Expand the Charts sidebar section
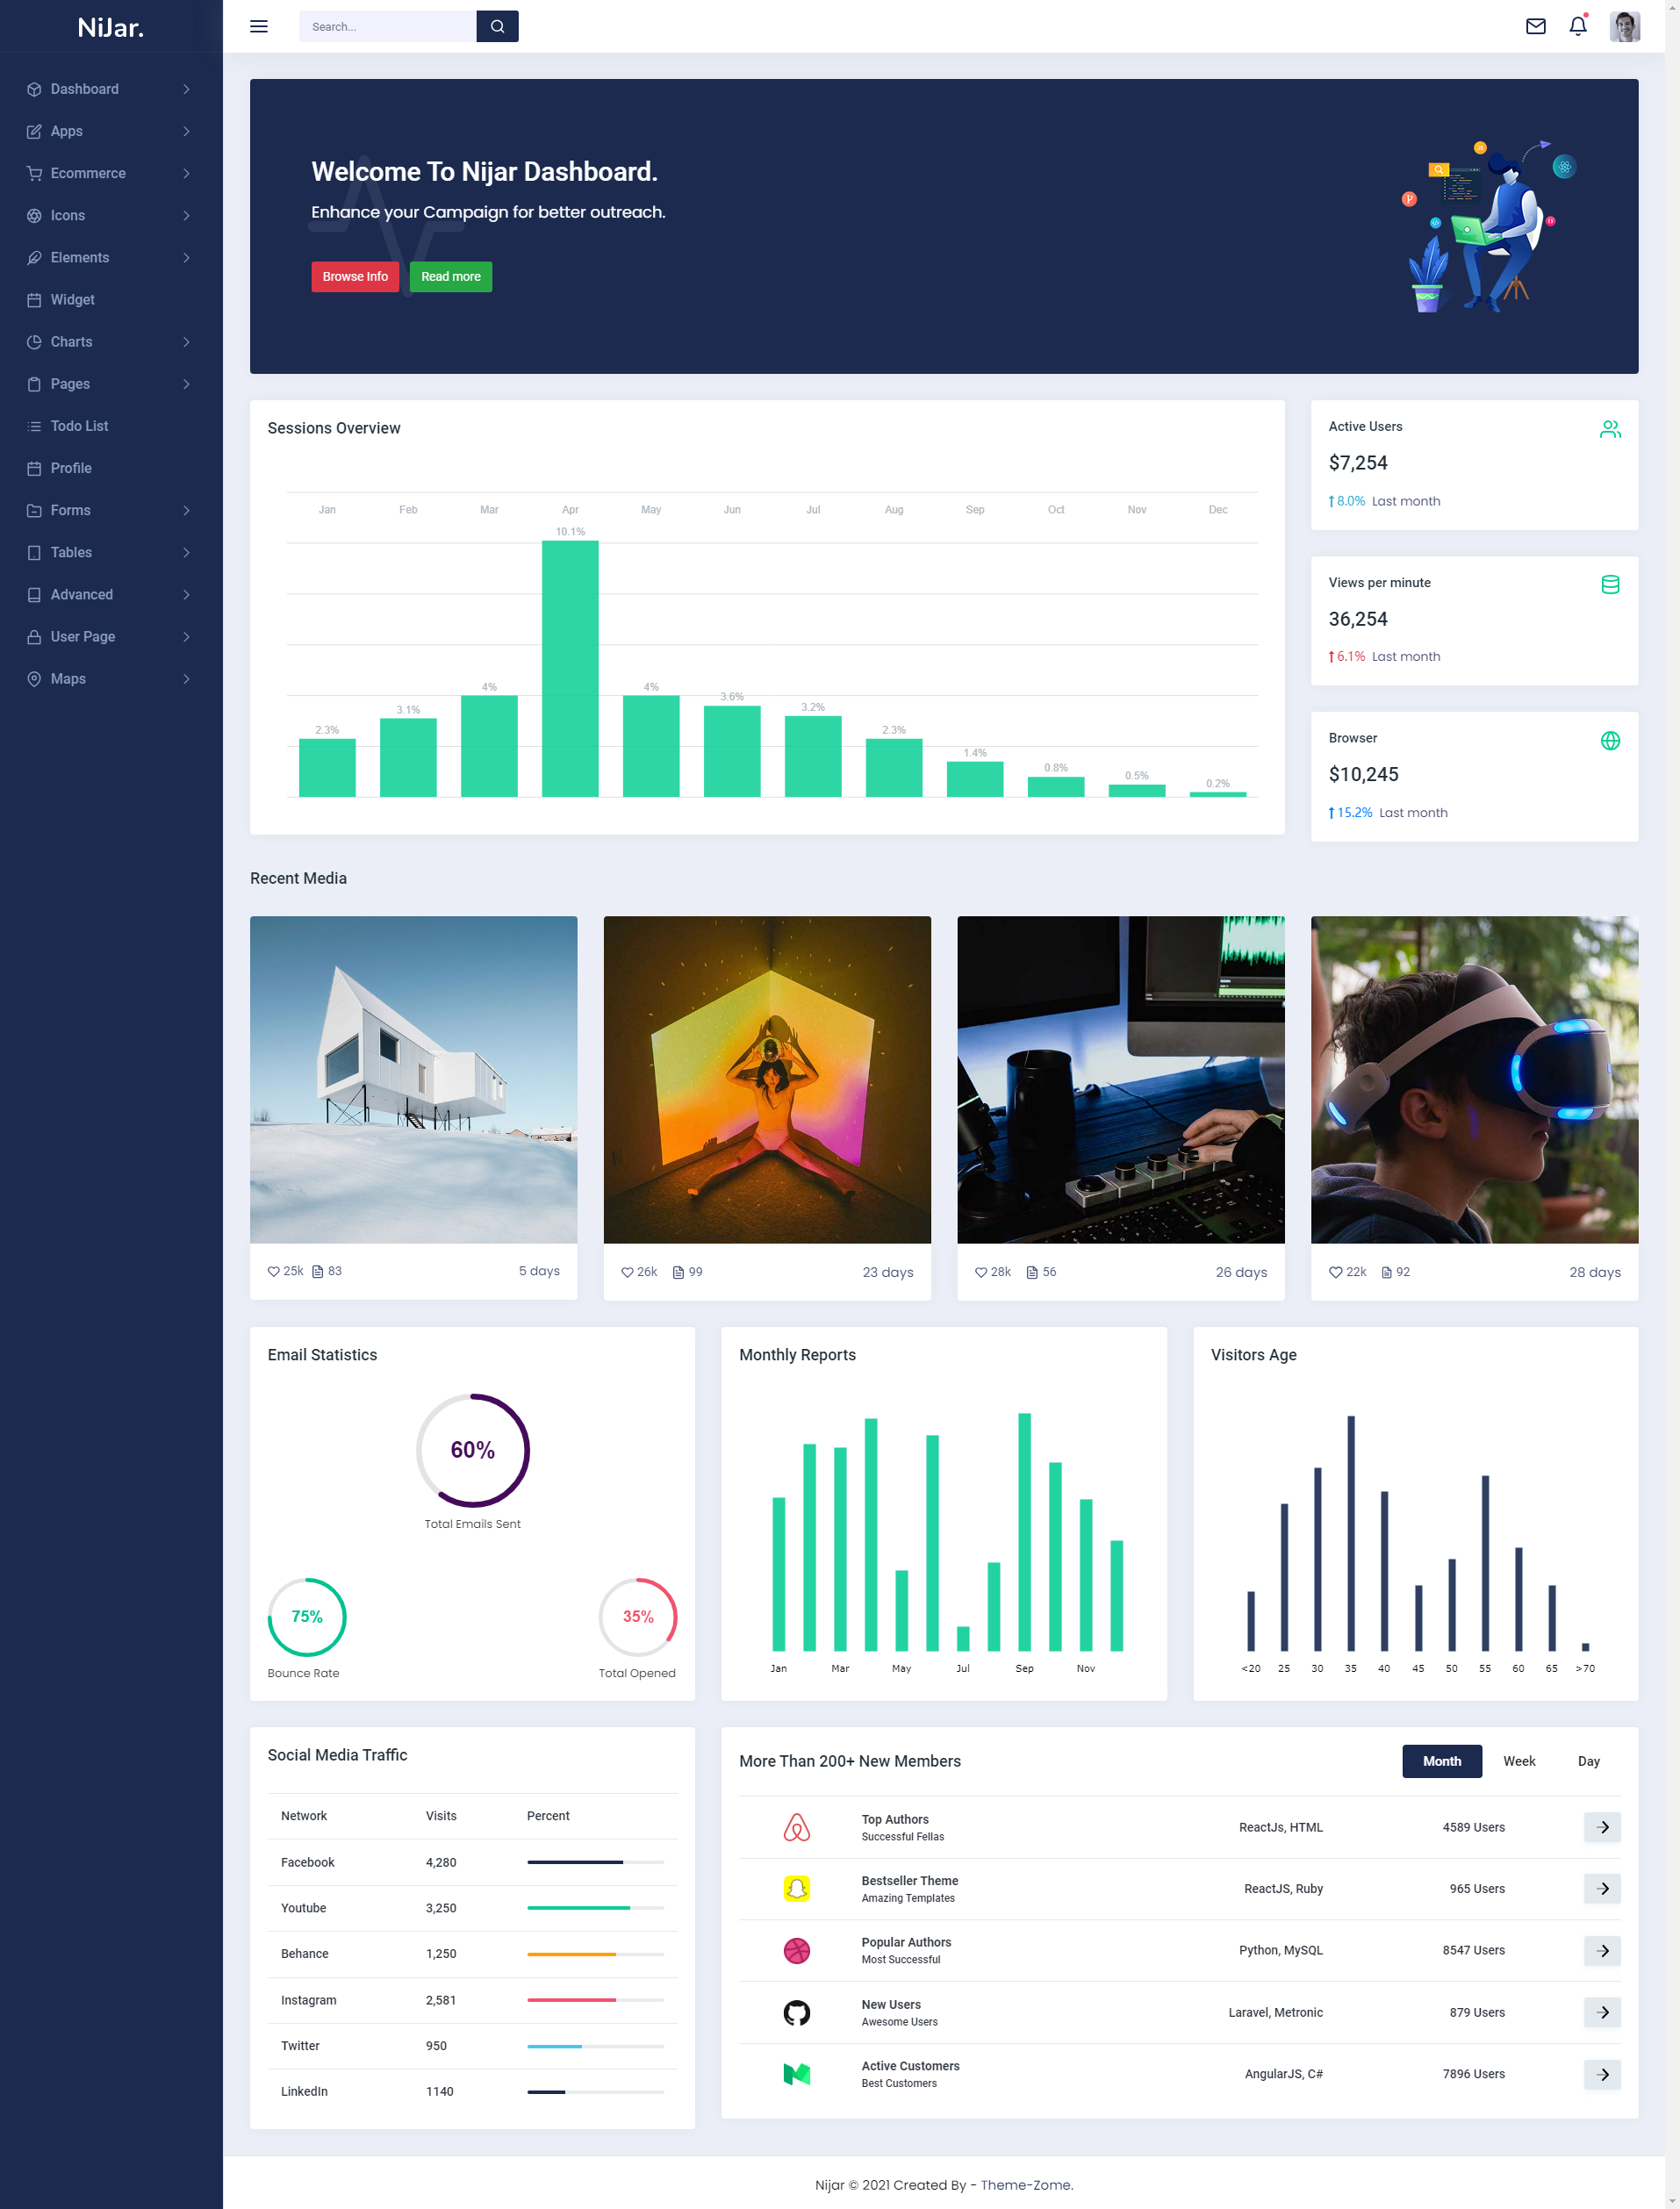Screen dimensions: 1680x2209 click(x=108, y=342)
